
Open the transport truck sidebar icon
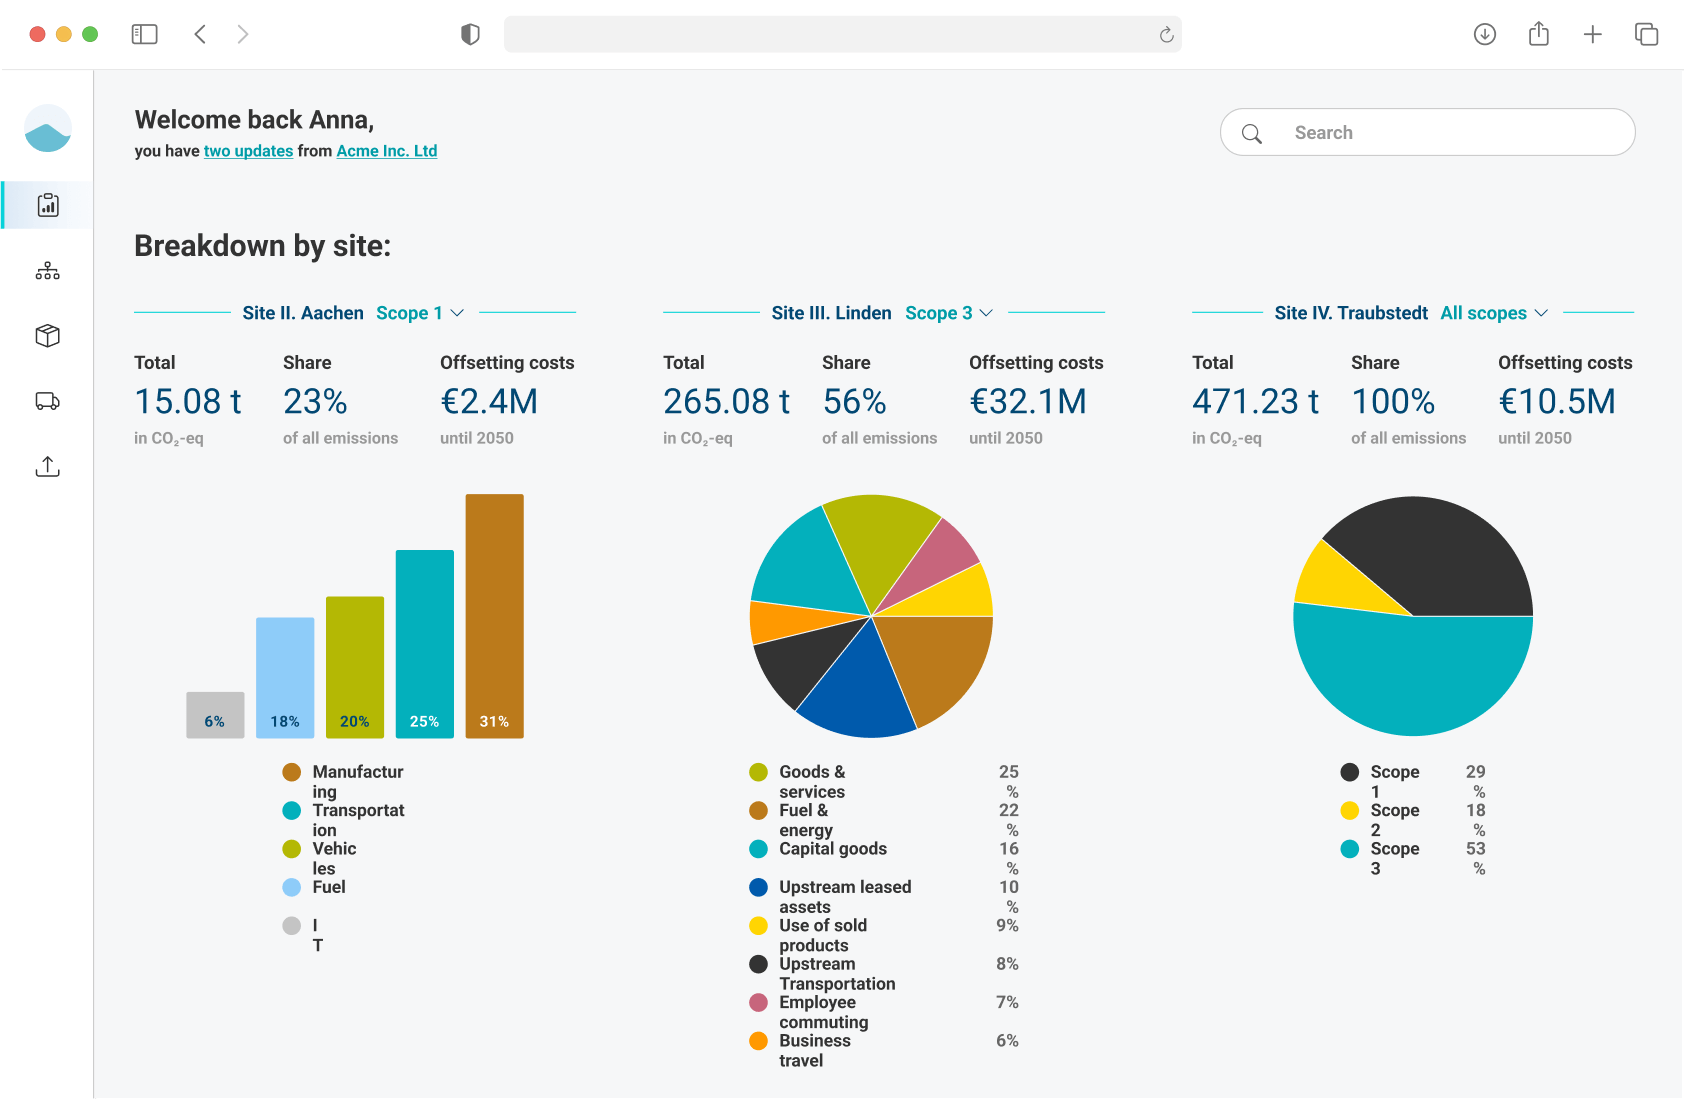click(x=48, y=401)
